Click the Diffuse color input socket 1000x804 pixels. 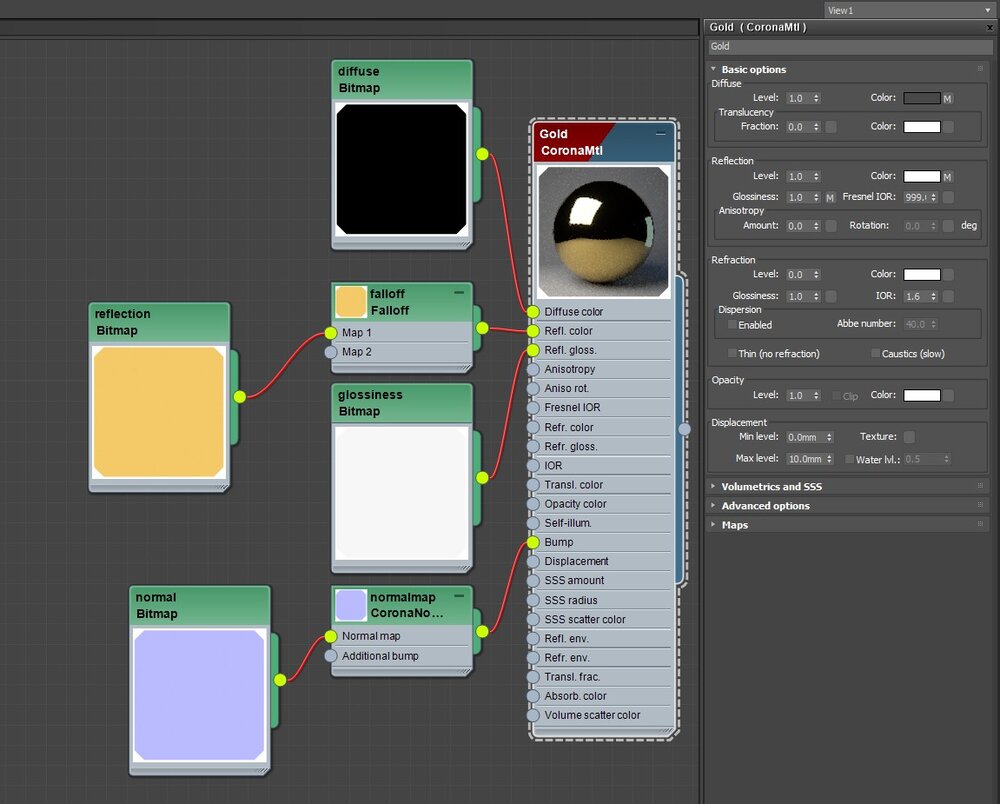coord(532,312)
